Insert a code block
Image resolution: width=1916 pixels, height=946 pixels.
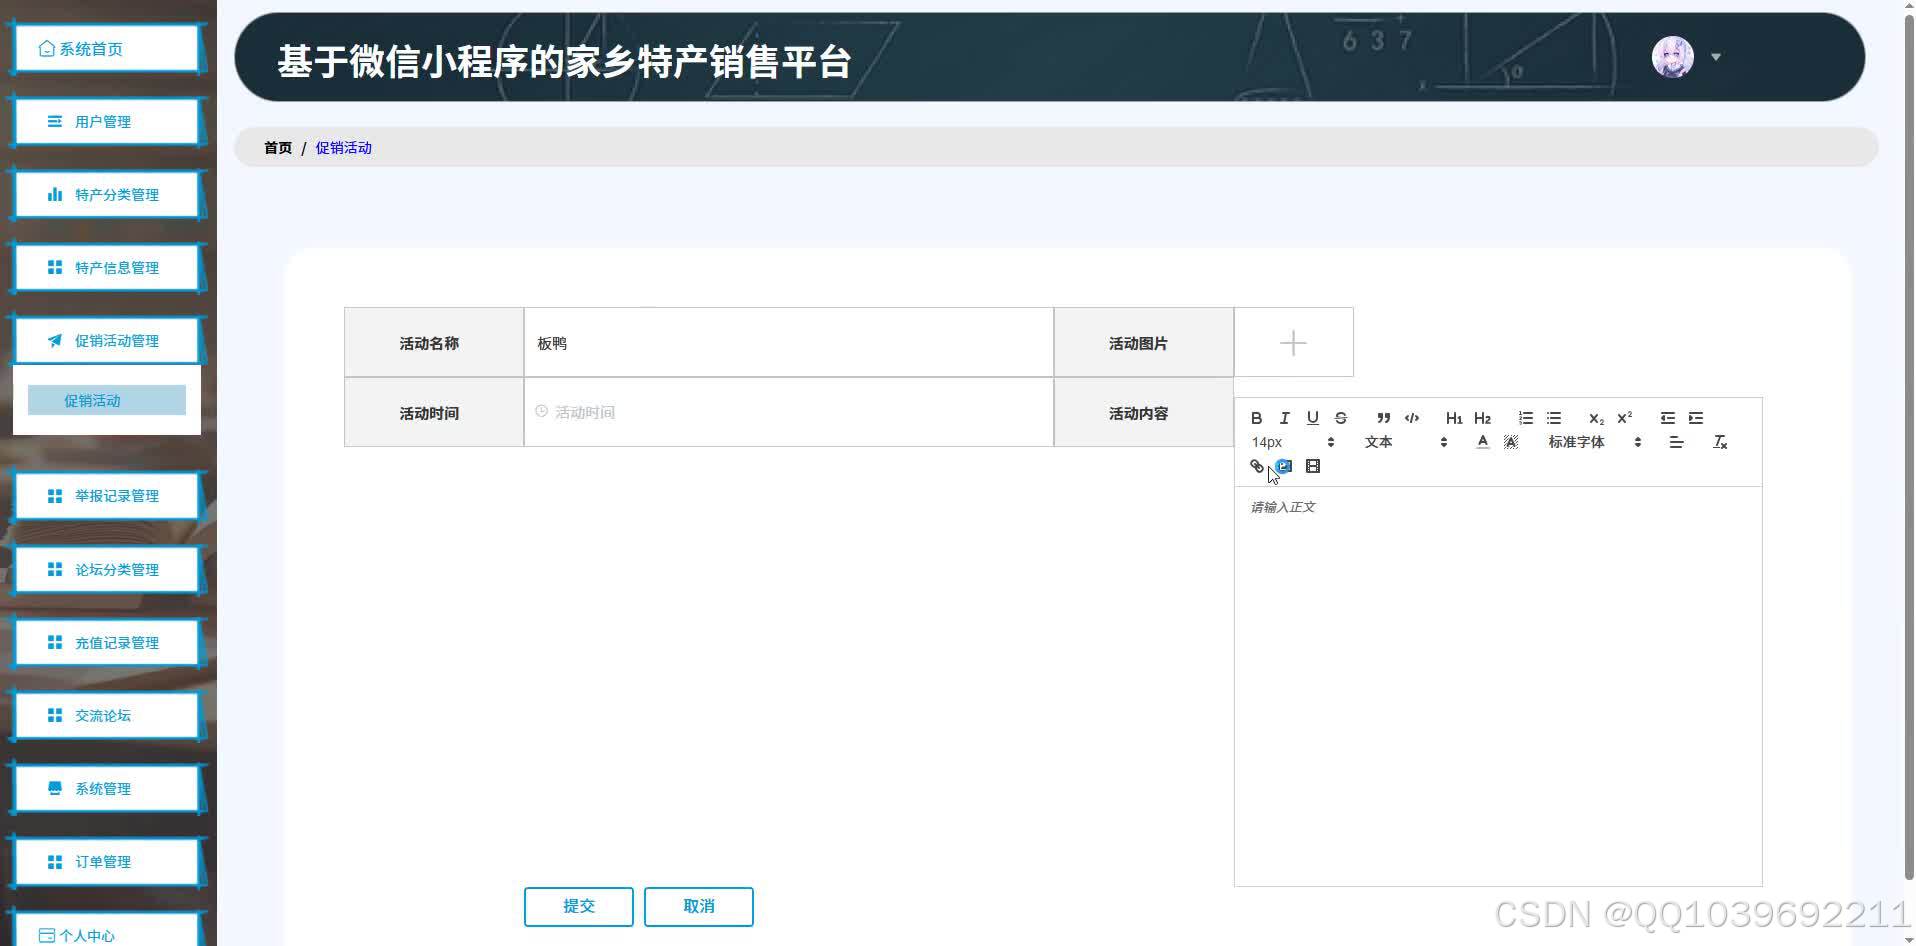click(x=1411, y=418)
